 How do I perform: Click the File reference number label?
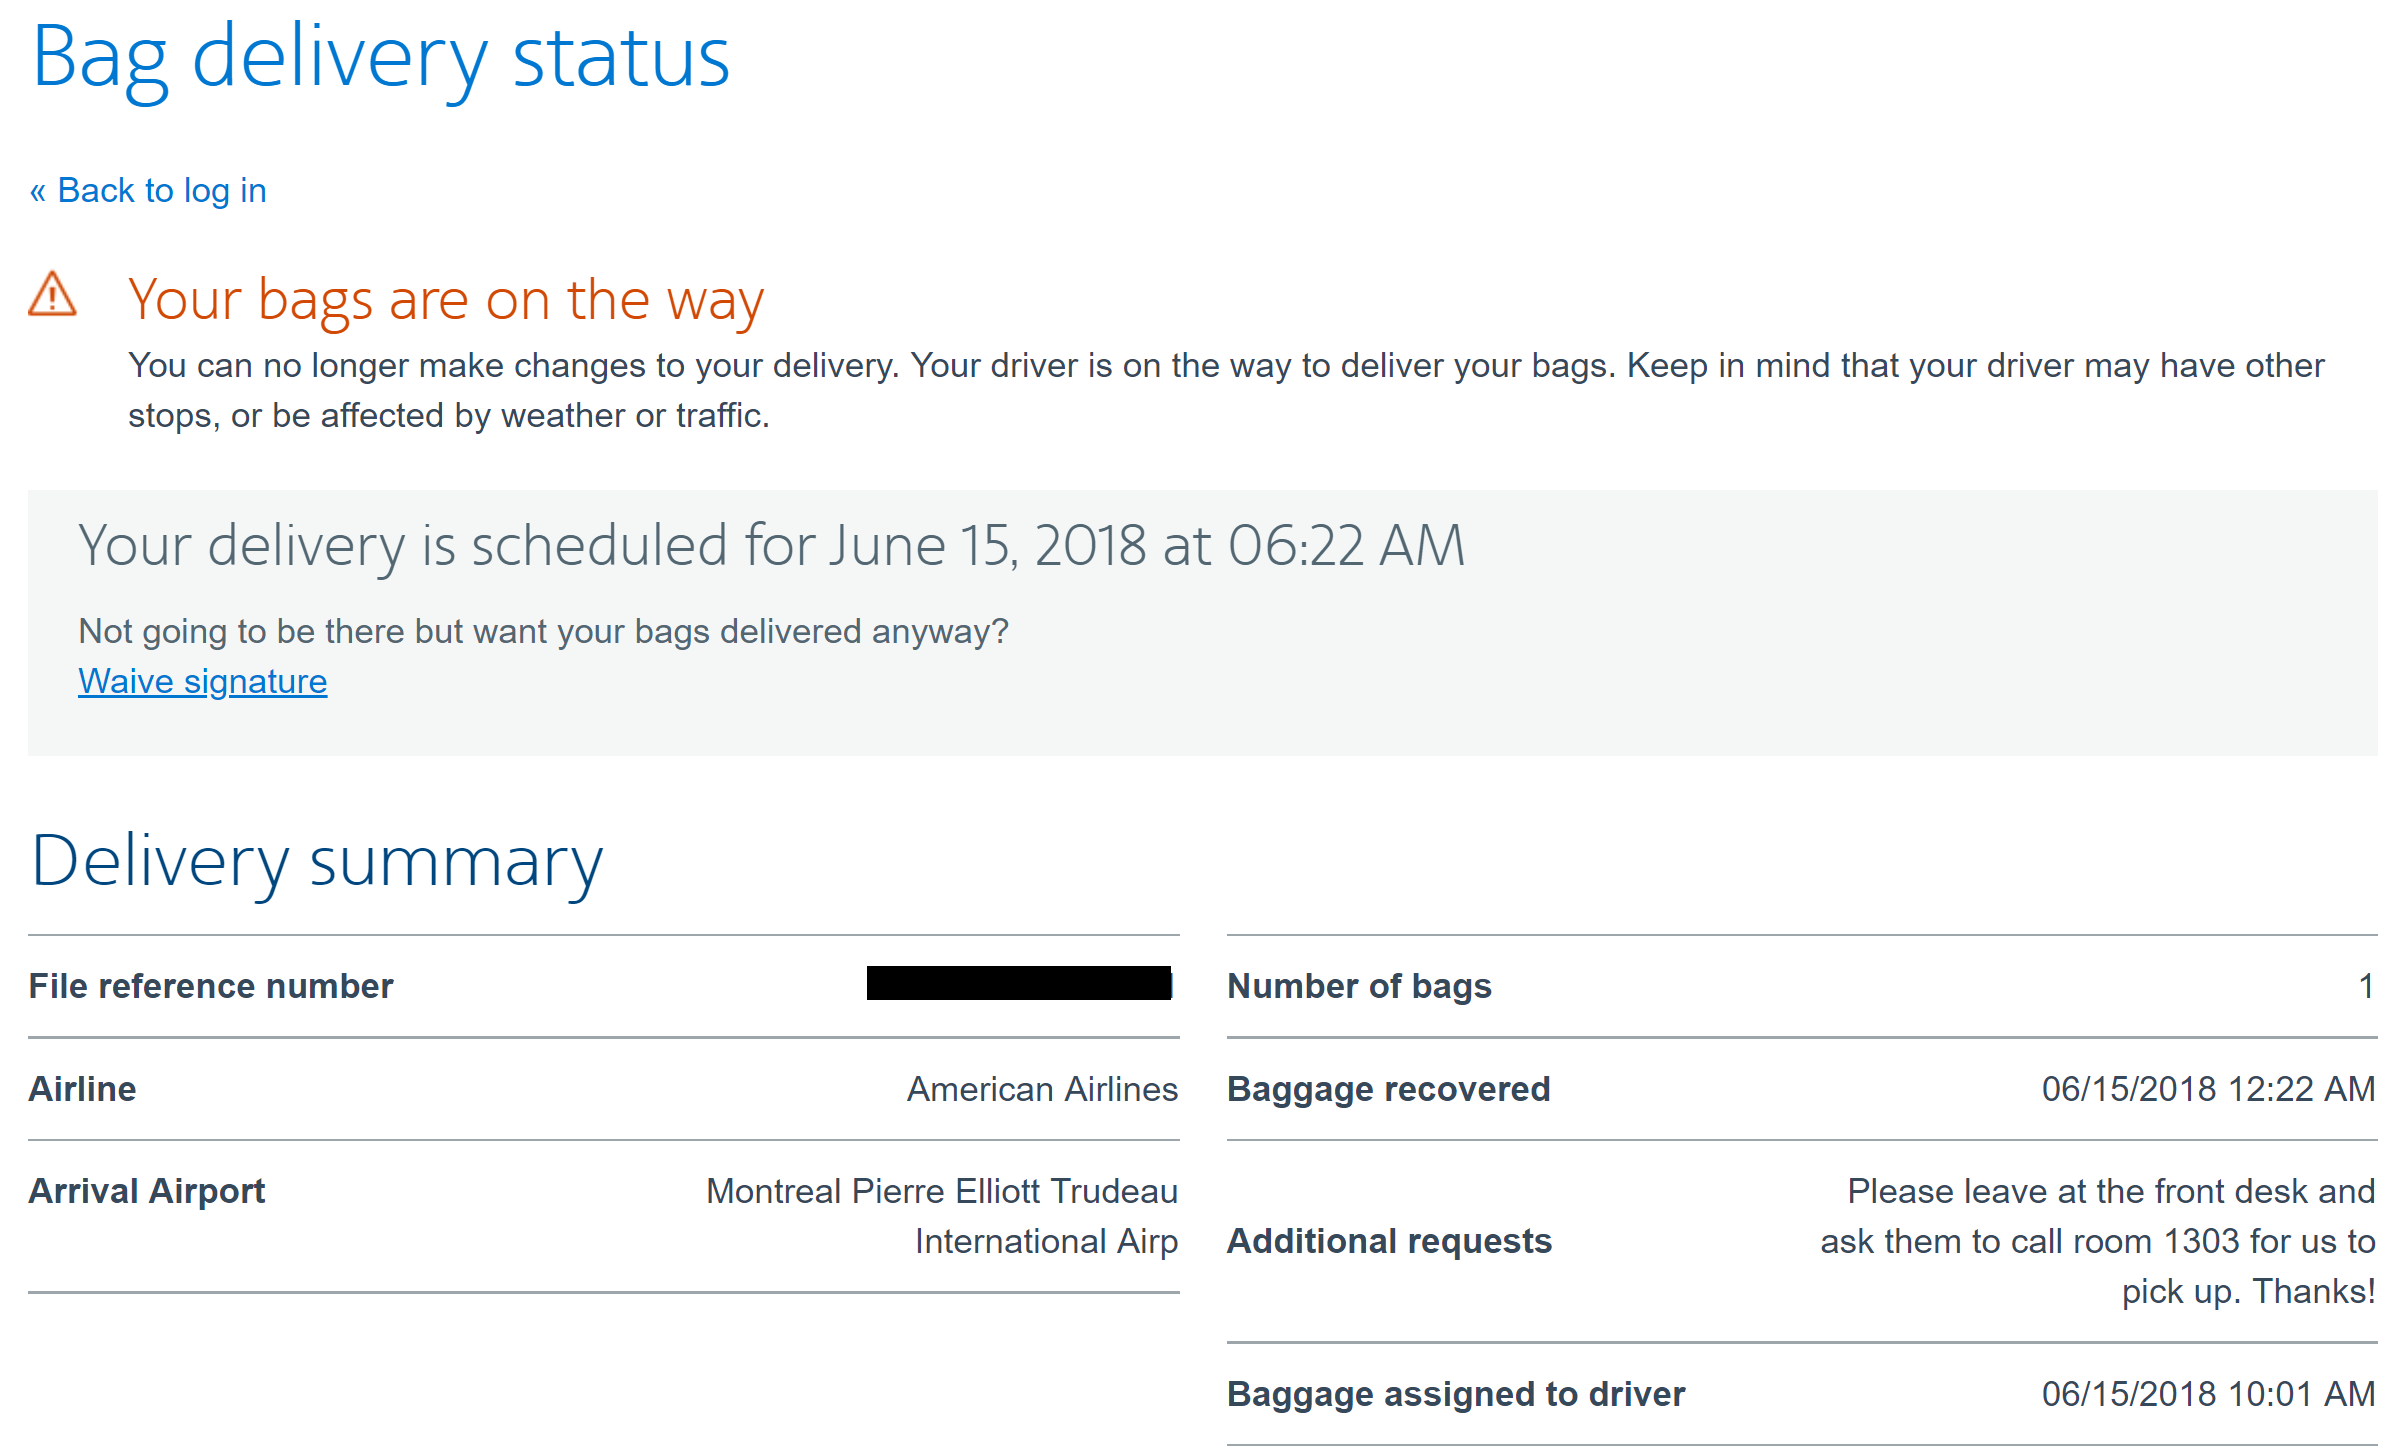coord(211,986)
